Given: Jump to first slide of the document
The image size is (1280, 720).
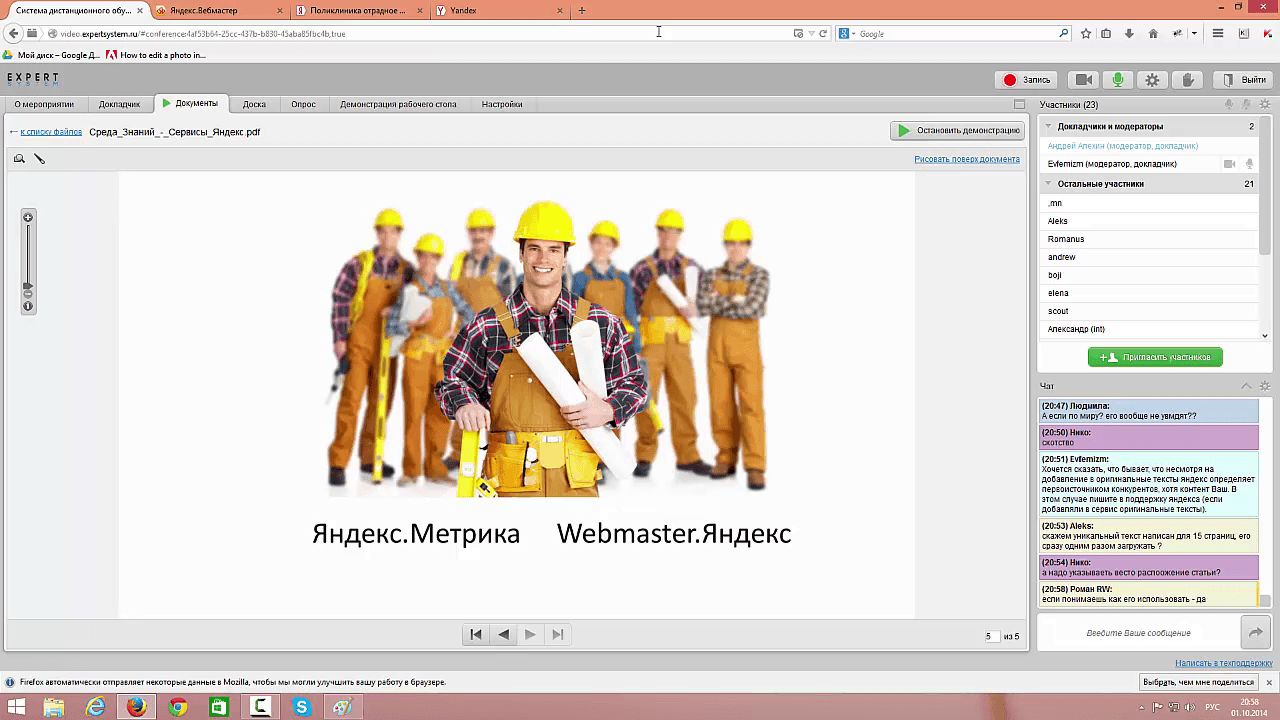Looking at the screenshot, I should click(476, 634).
